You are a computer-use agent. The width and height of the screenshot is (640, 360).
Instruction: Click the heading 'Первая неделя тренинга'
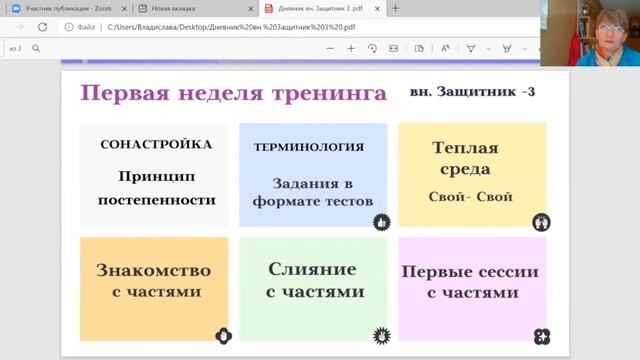click(x=233, y=93)
